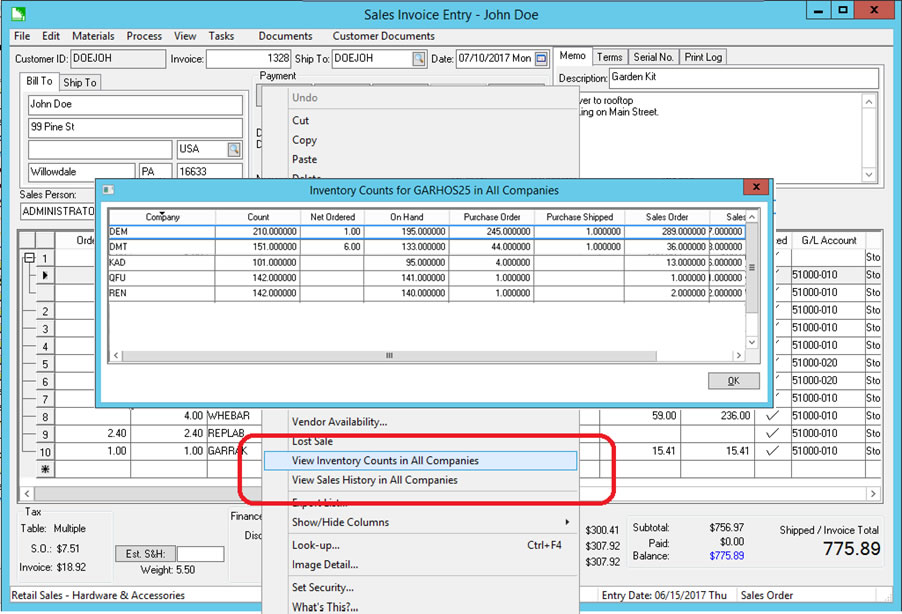Click the Ship To lookup magnifier icon
The width and height of the screenshot is (902, 614).
click(419, 59)
